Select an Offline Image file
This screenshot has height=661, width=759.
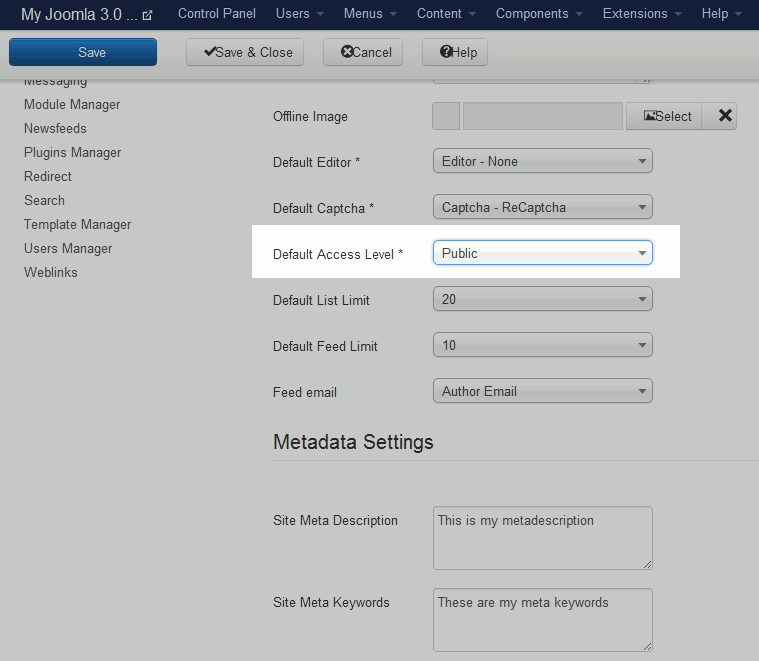click(x=664, y=116)
